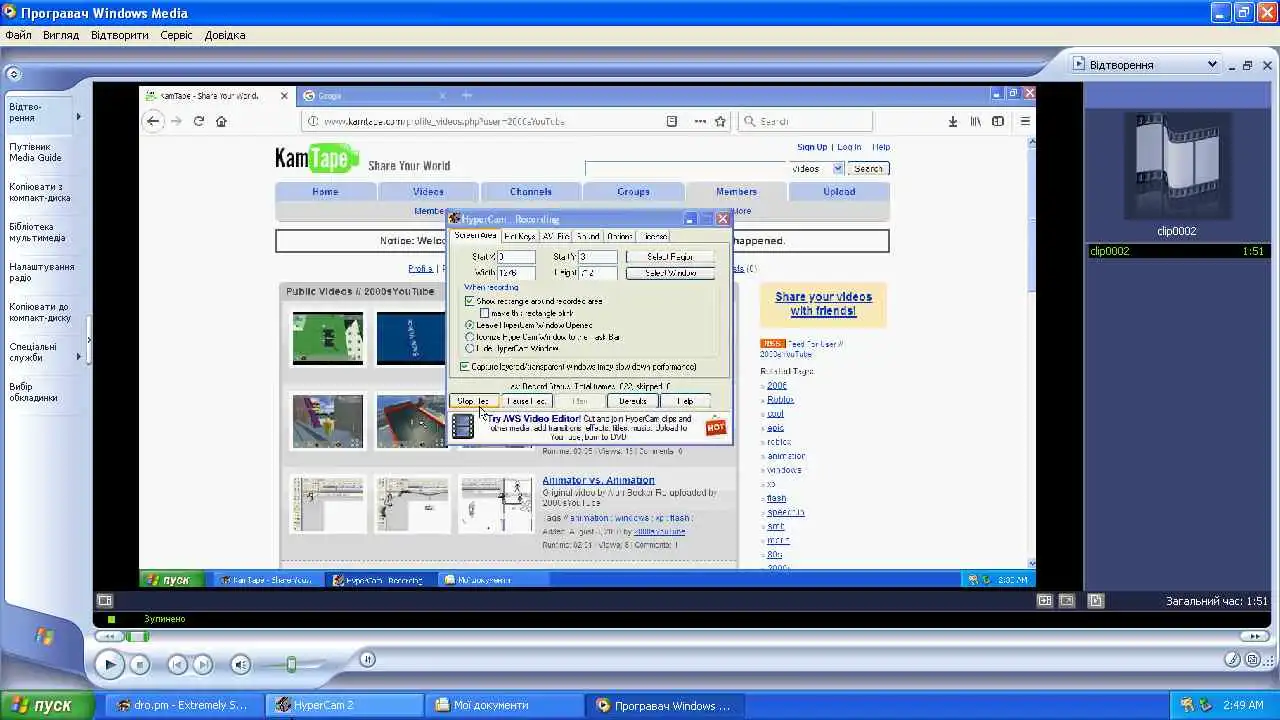Toggle Capture layered/transparent windows checkbox
The height and width of the screenshot is (720, 1280).
(464, 367)
